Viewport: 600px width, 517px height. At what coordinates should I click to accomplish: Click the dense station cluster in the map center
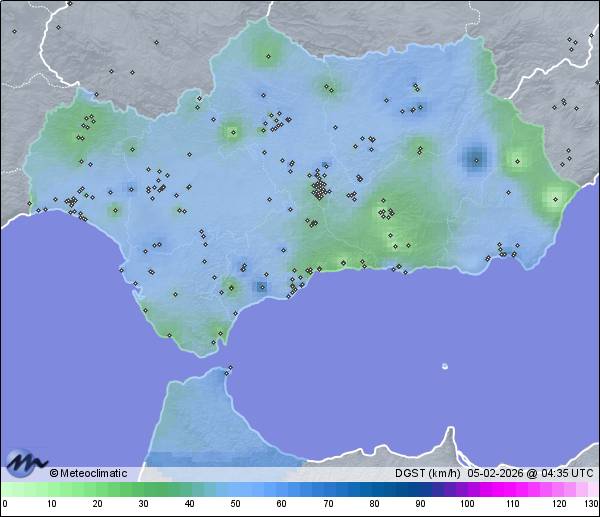coord(320,187)
